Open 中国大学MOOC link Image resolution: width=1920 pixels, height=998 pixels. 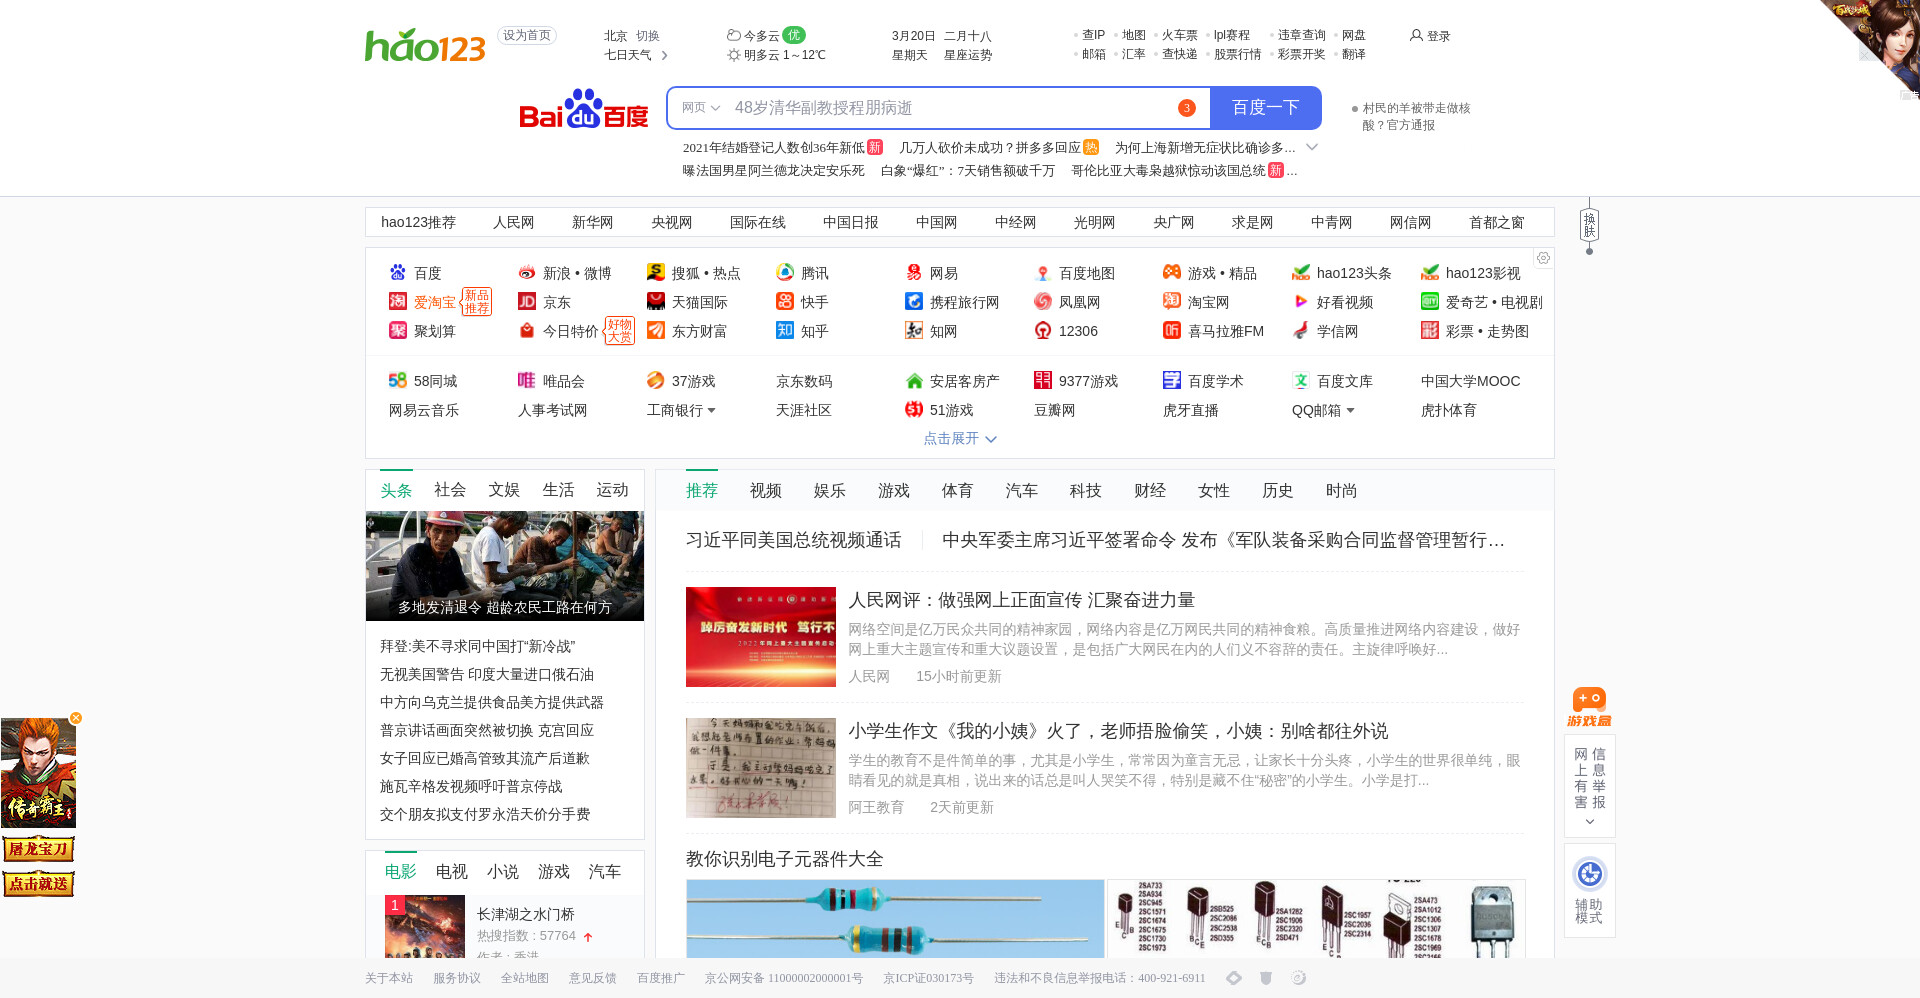pos(1471,382)
